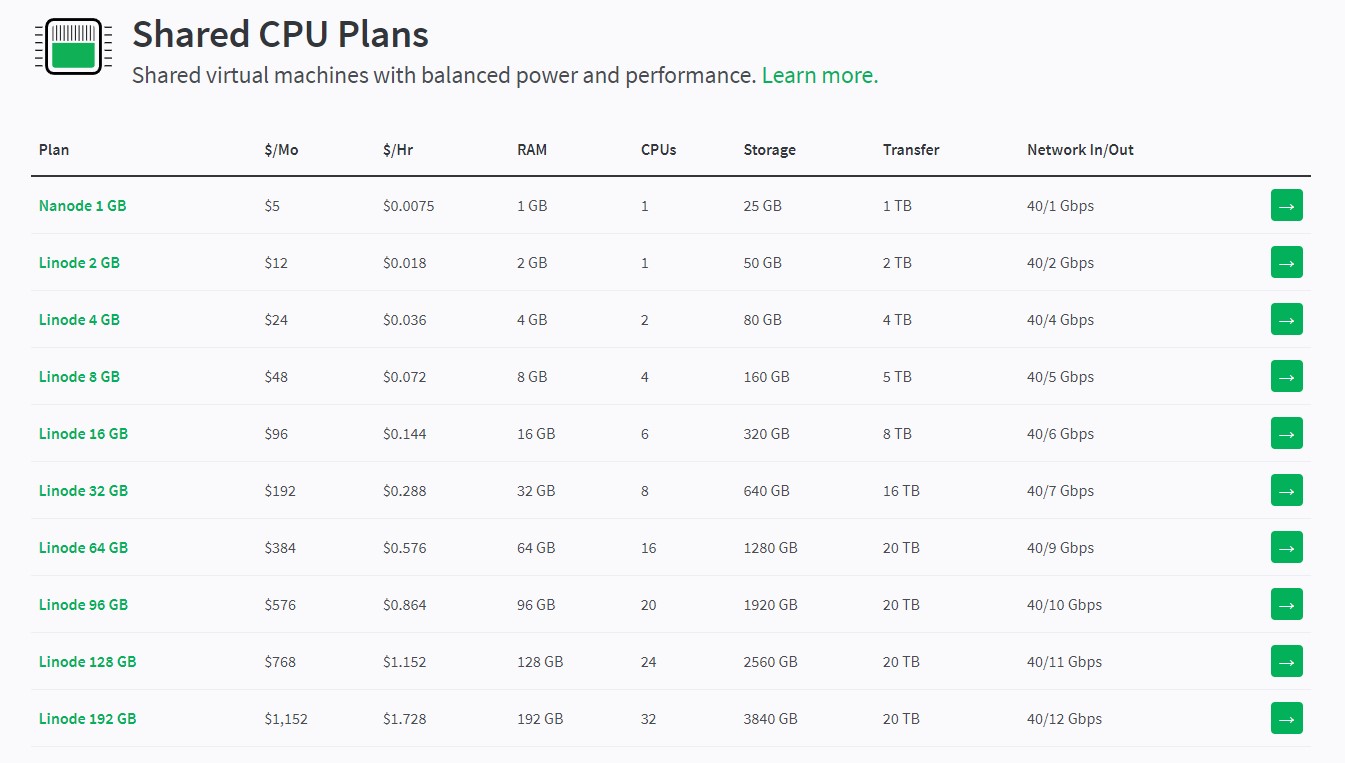Click the arrow button for Linode 64 GB
Screen dimensions: 1345x763
point(1286,547)
